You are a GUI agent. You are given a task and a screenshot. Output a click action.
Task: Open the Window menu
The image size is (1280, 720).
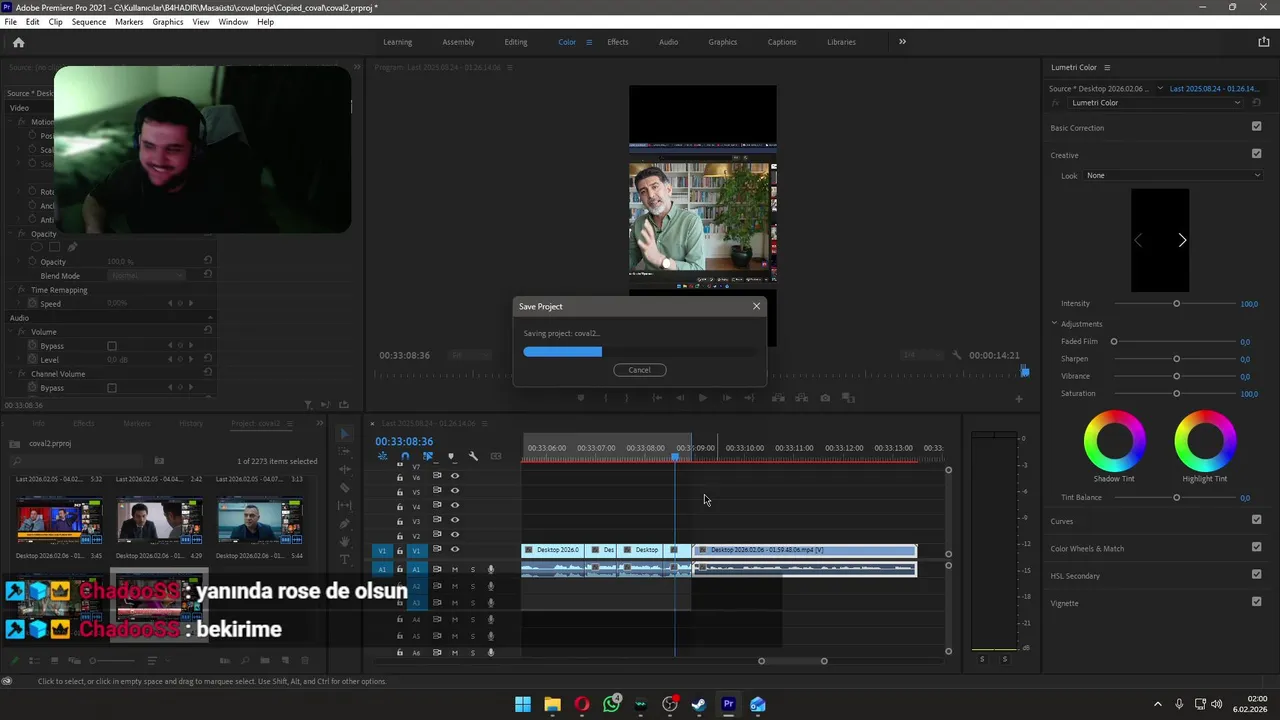pos(233,22)
